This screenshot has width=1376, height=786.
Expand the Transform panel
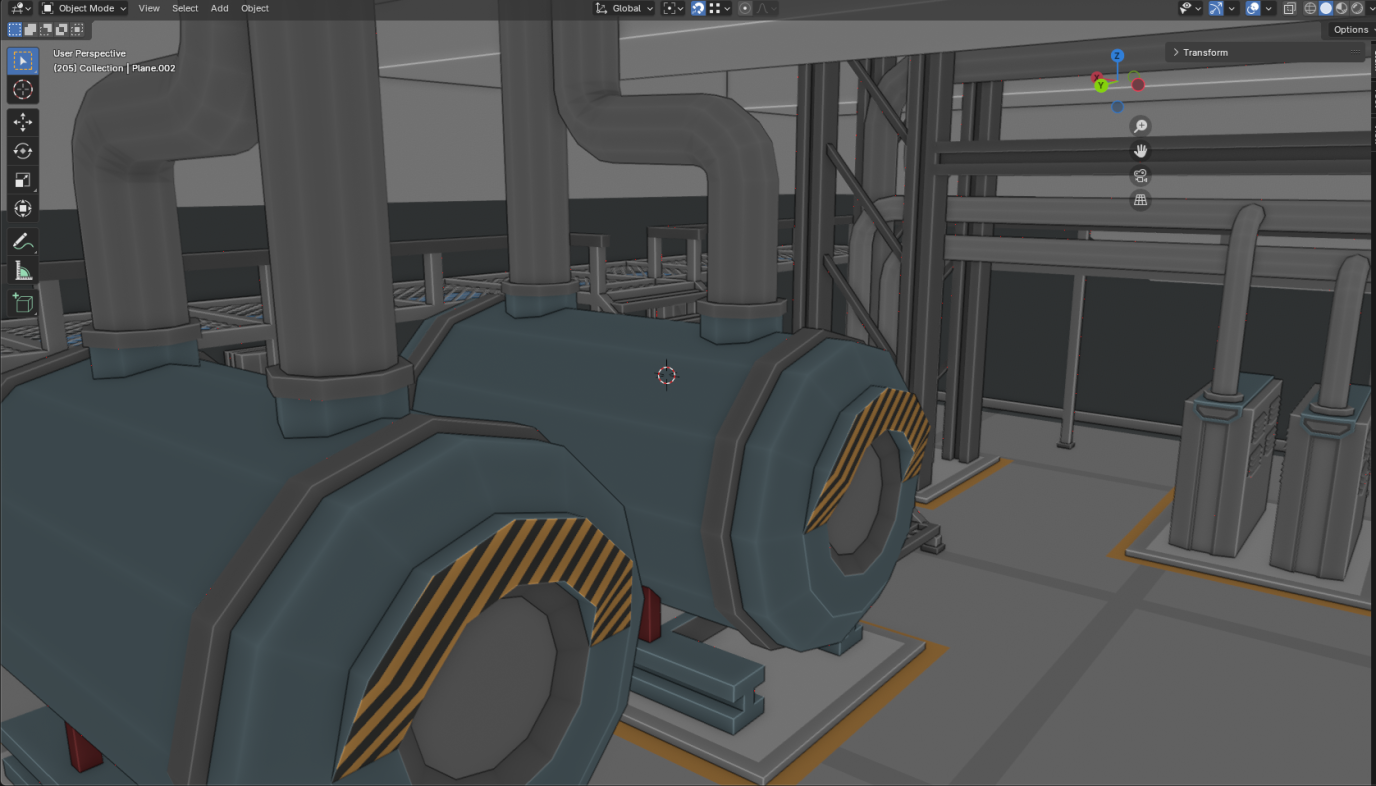click(x=1205, y=52)
